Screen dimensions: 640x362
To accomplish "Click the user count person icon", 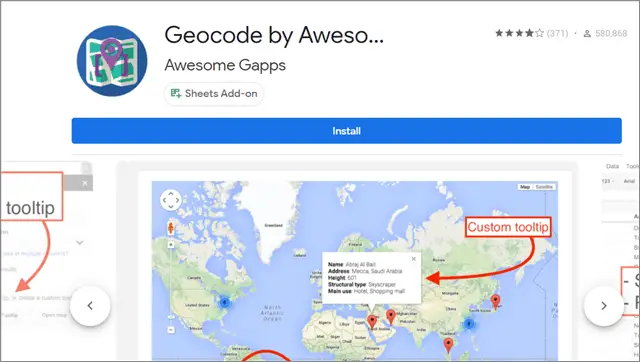I will point(587,33).
